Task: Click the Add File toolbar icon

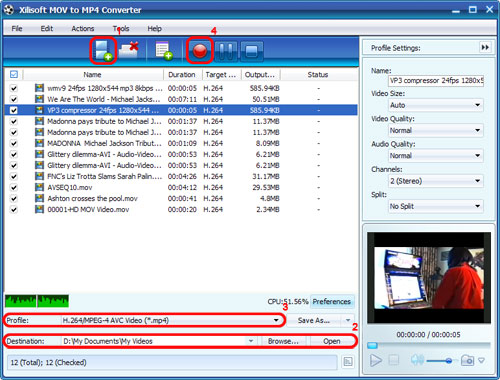Action: tap(103, 51)
